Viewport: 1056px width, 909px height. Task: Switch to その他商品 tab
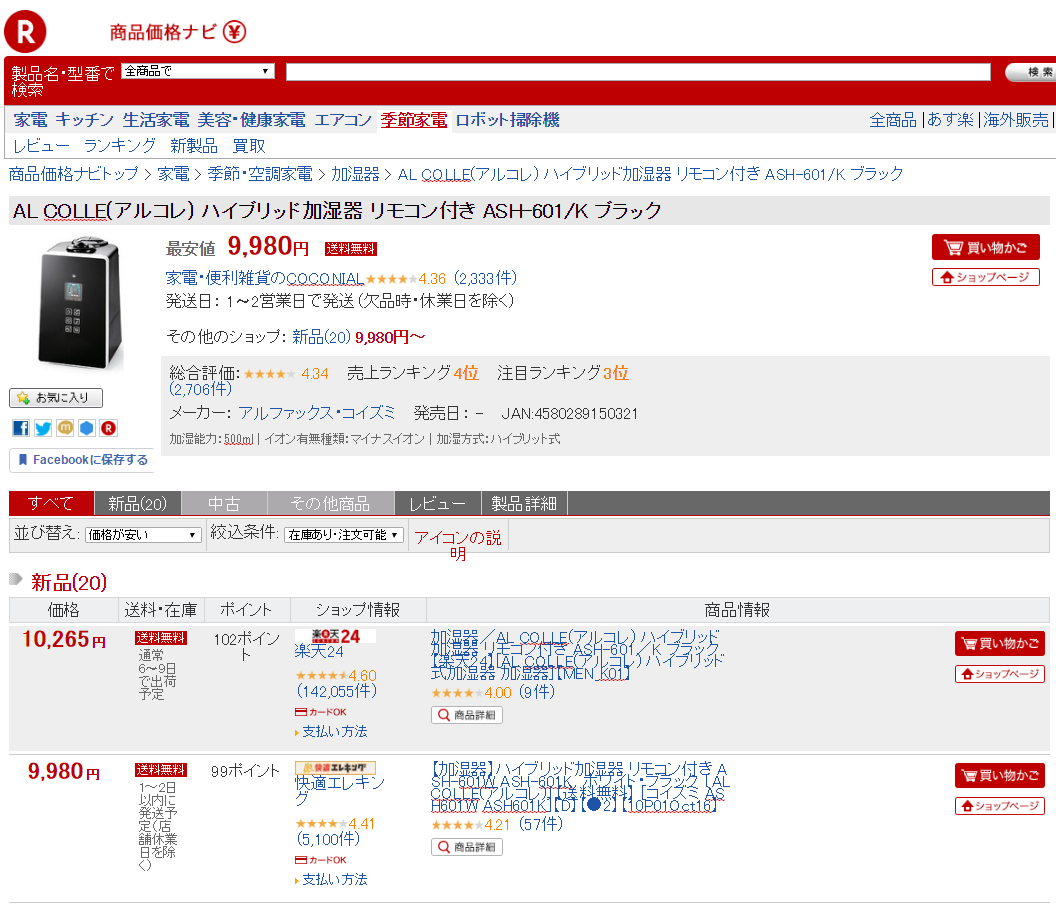click(x=330, y=503)
